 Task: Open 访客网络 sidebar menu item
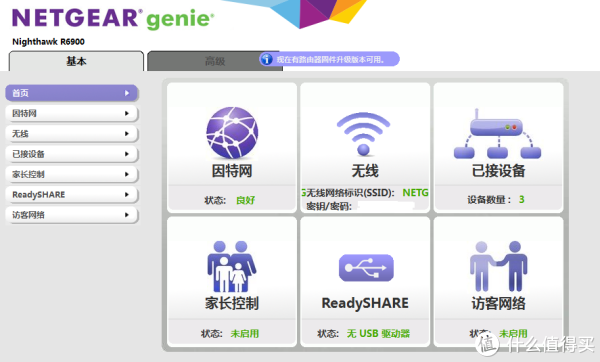71,215
